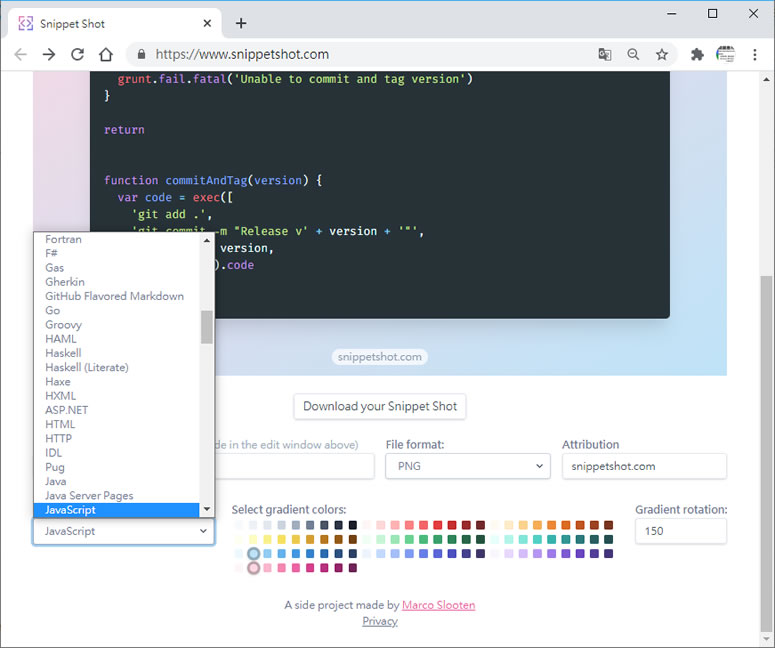The image size is (775, 648).
Task: Pick HTML from the dropdown list
Action: 116,424
